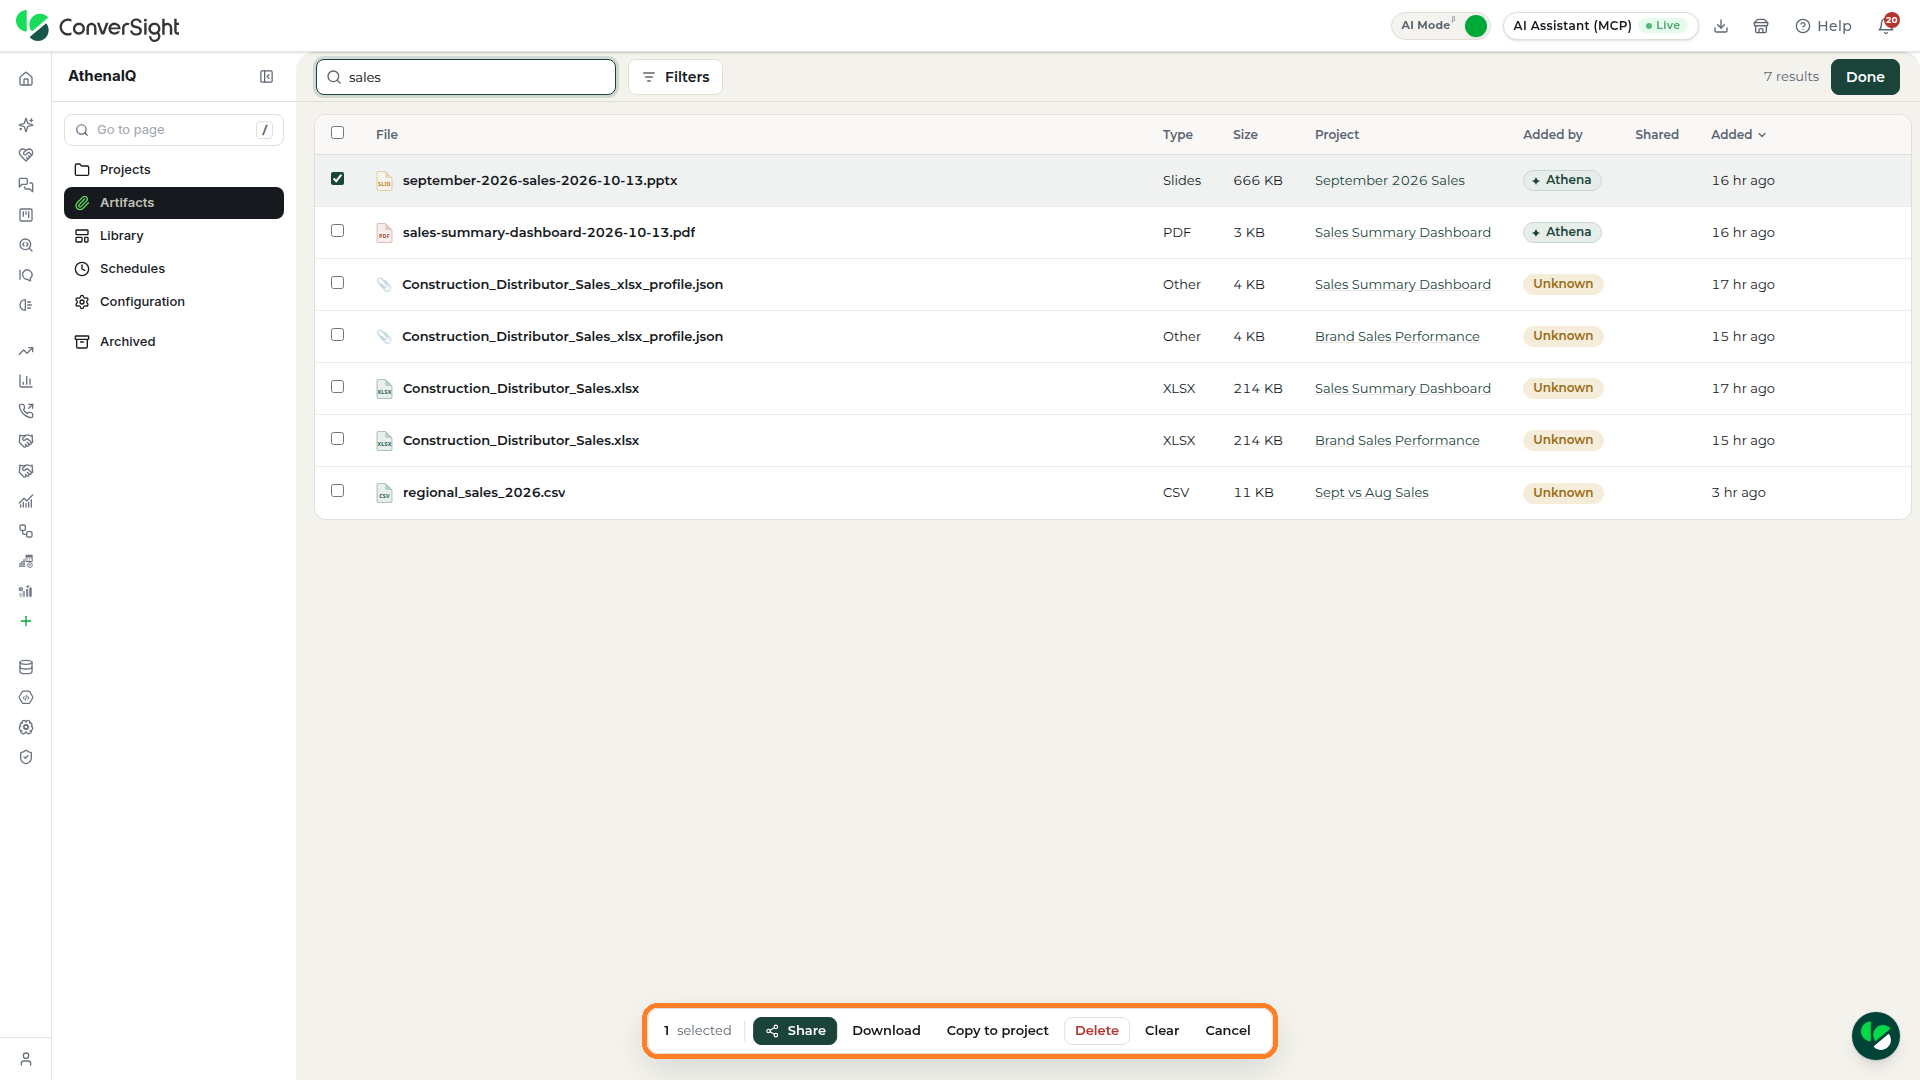This screenshot has height=1080, width=1920.
Task: Open the shield icon in left rail
Action: [x=26, y=757]
